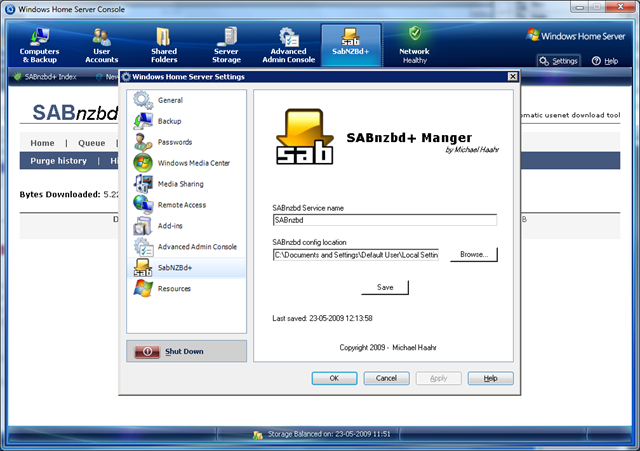Click the Add-ins settings icon
The image size is (640, 451).
143,226
